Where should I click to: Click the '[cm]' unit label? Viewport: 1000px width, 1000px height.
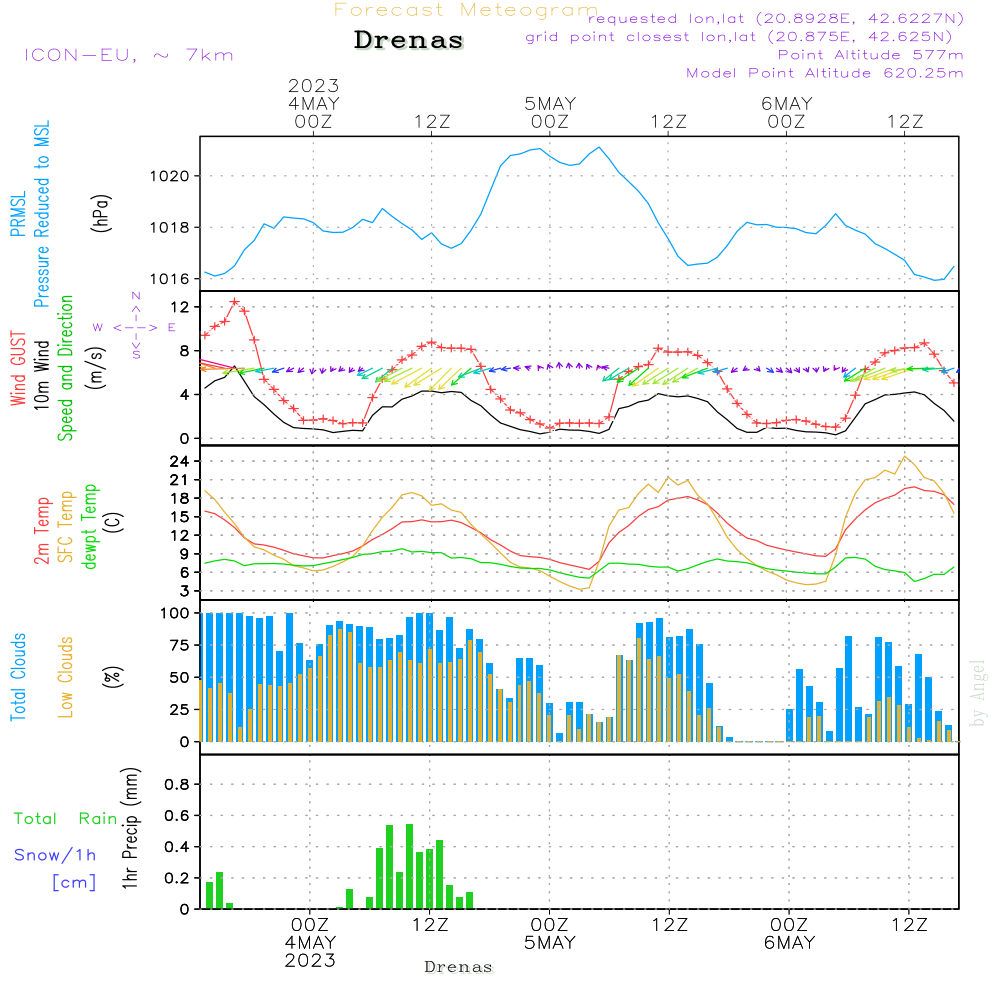click(x=74, y=883)
